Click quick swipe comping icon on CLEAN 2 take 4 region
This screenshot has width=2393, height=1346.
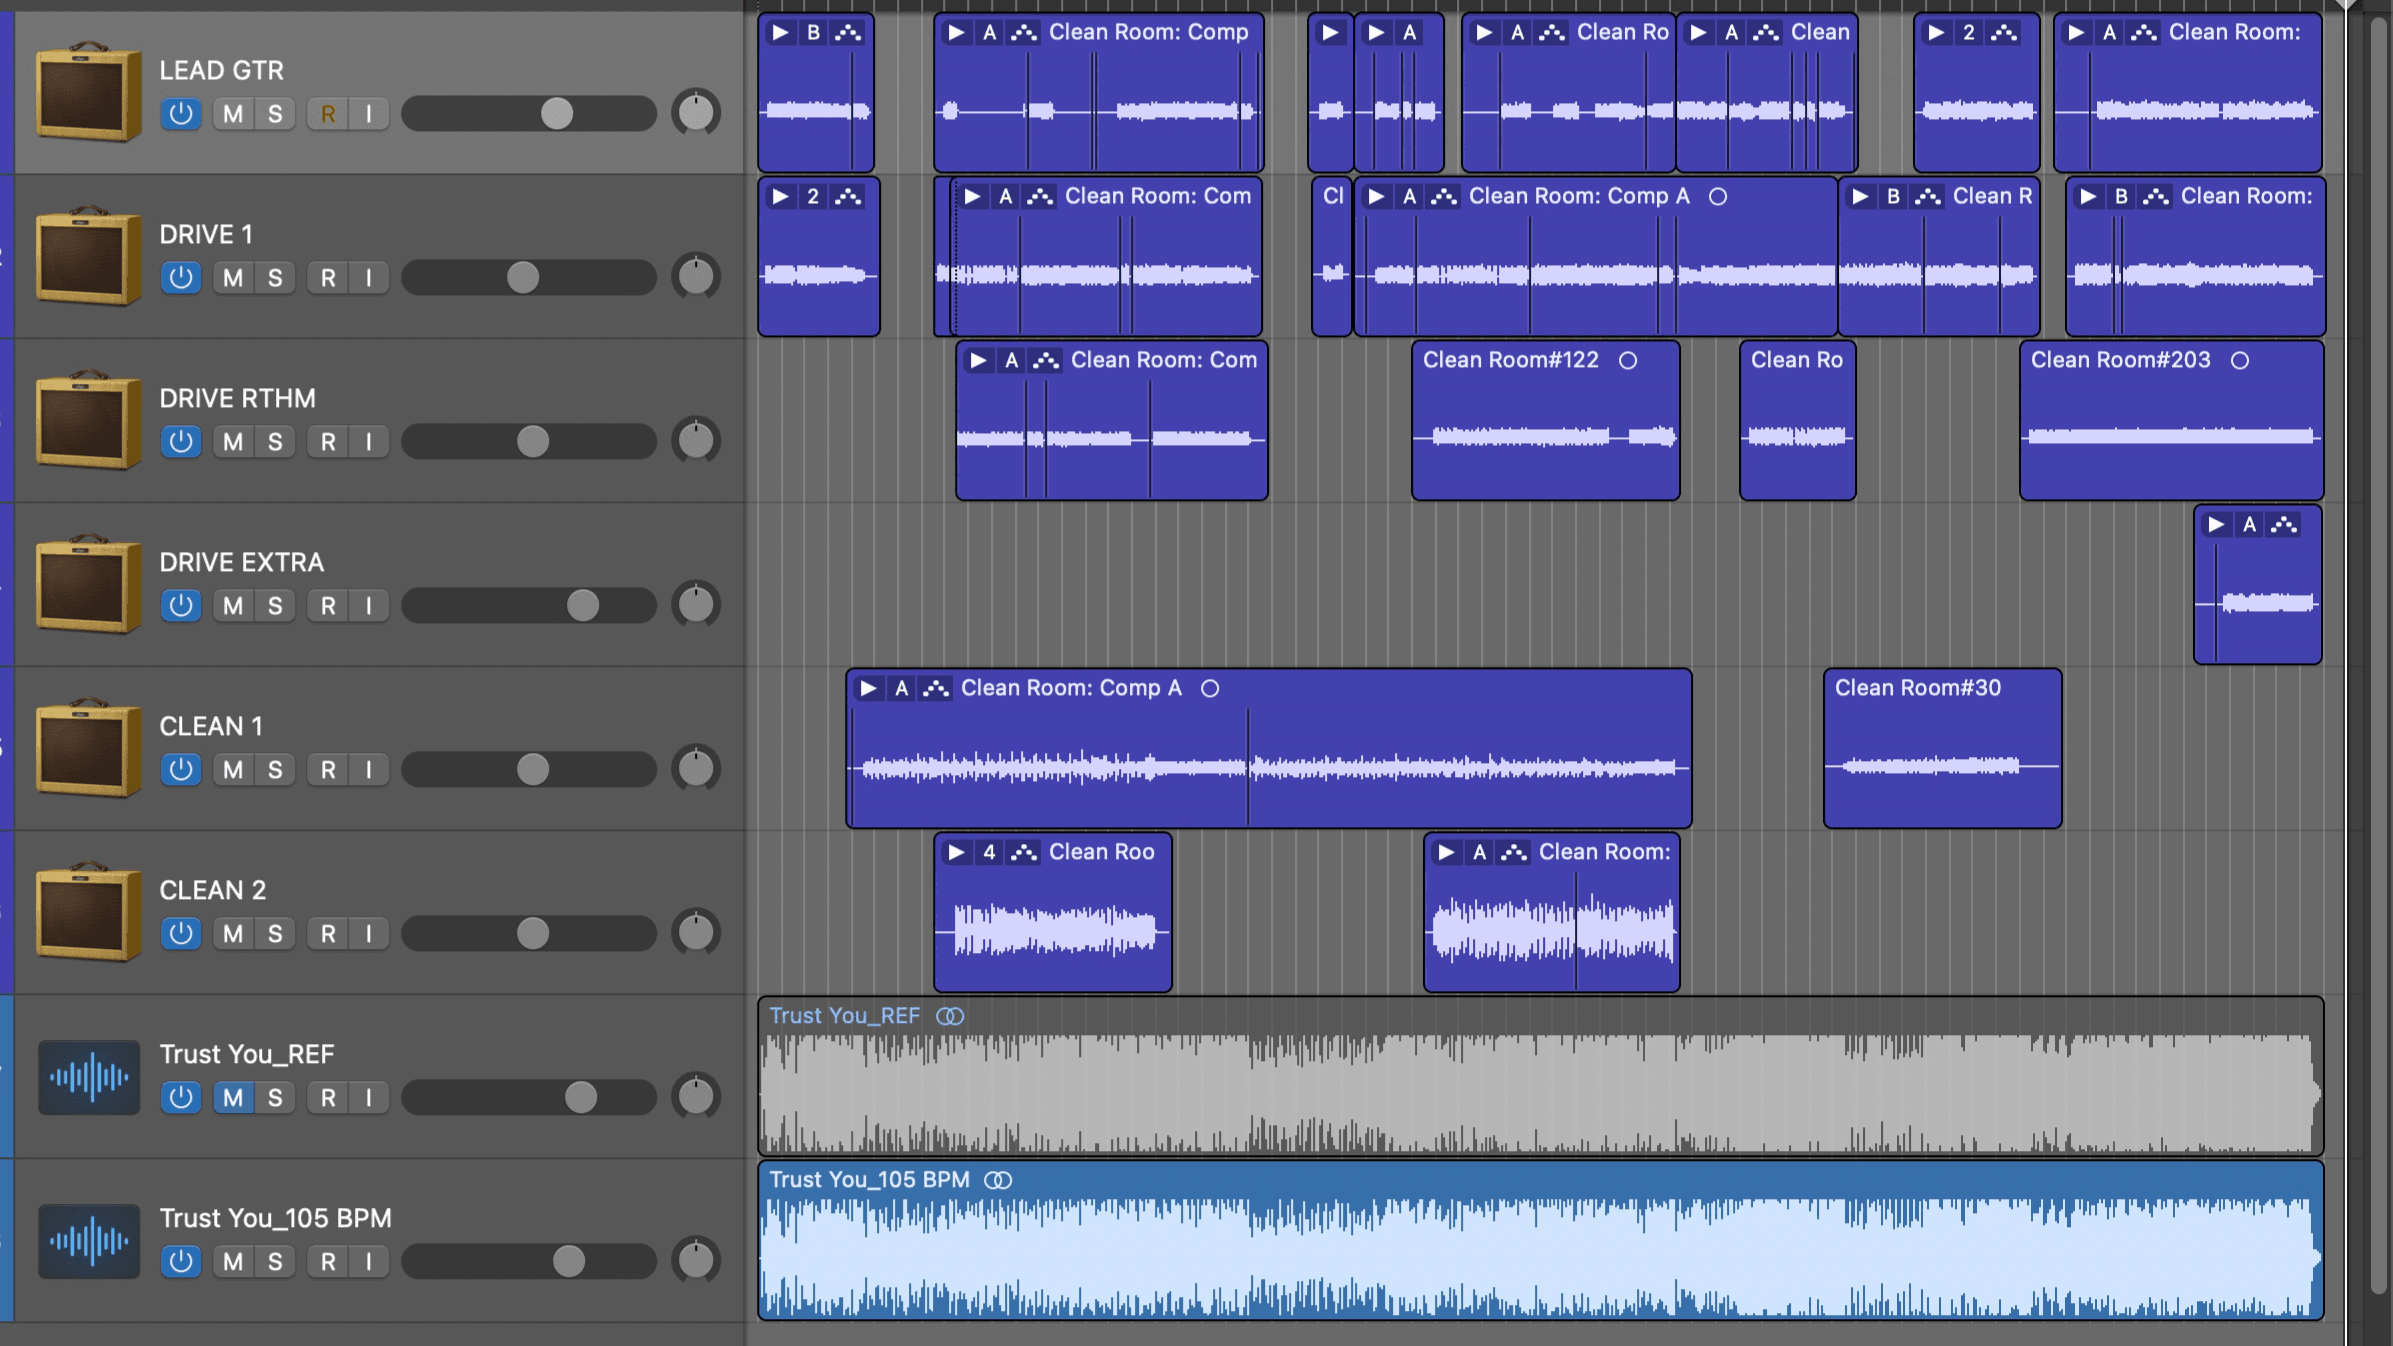click(1023, 852)
